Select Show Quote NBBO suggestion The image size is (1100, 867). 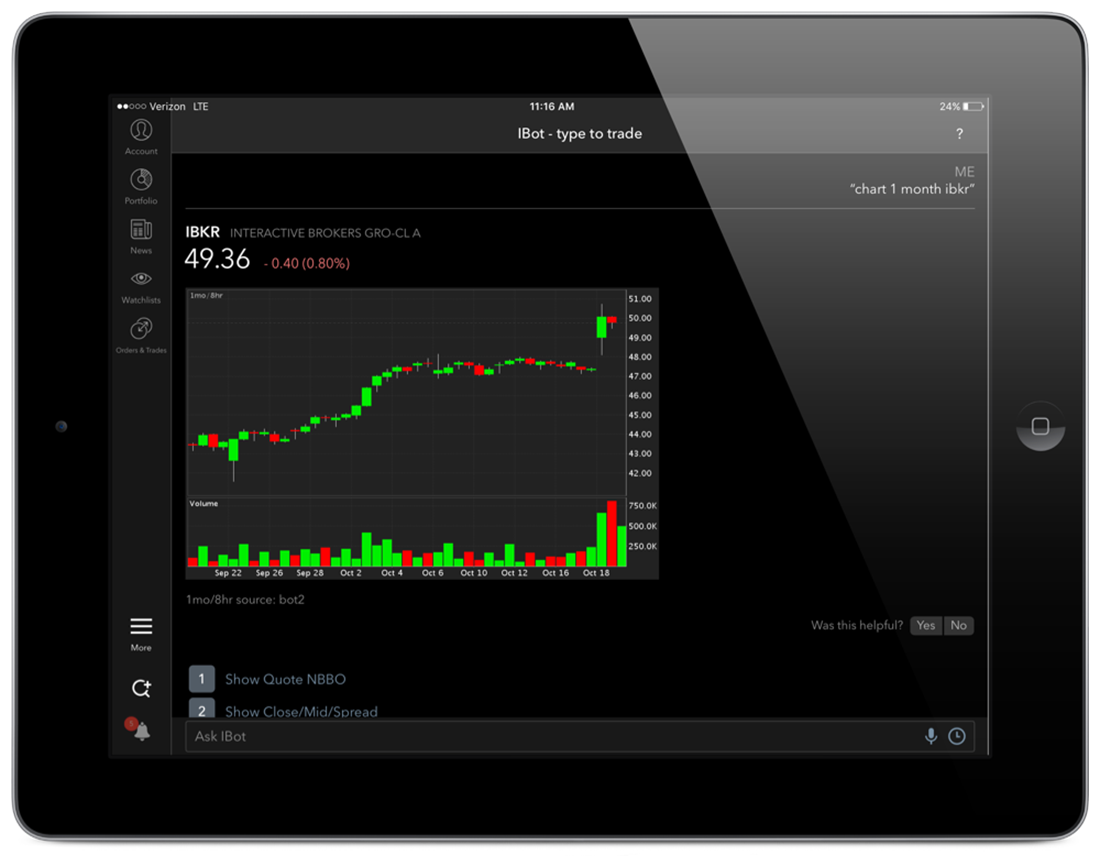coord(285,679)
